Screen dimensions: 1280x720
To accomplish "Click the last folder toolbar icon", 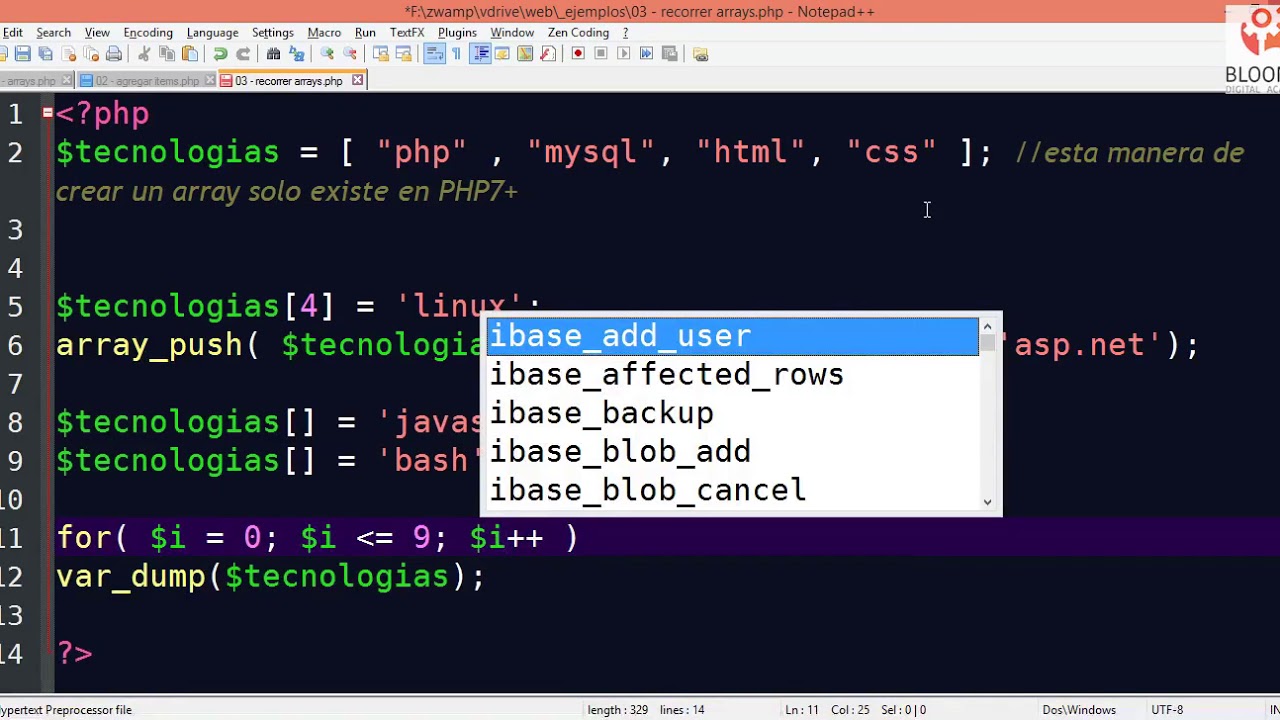I will coord(701,54).
